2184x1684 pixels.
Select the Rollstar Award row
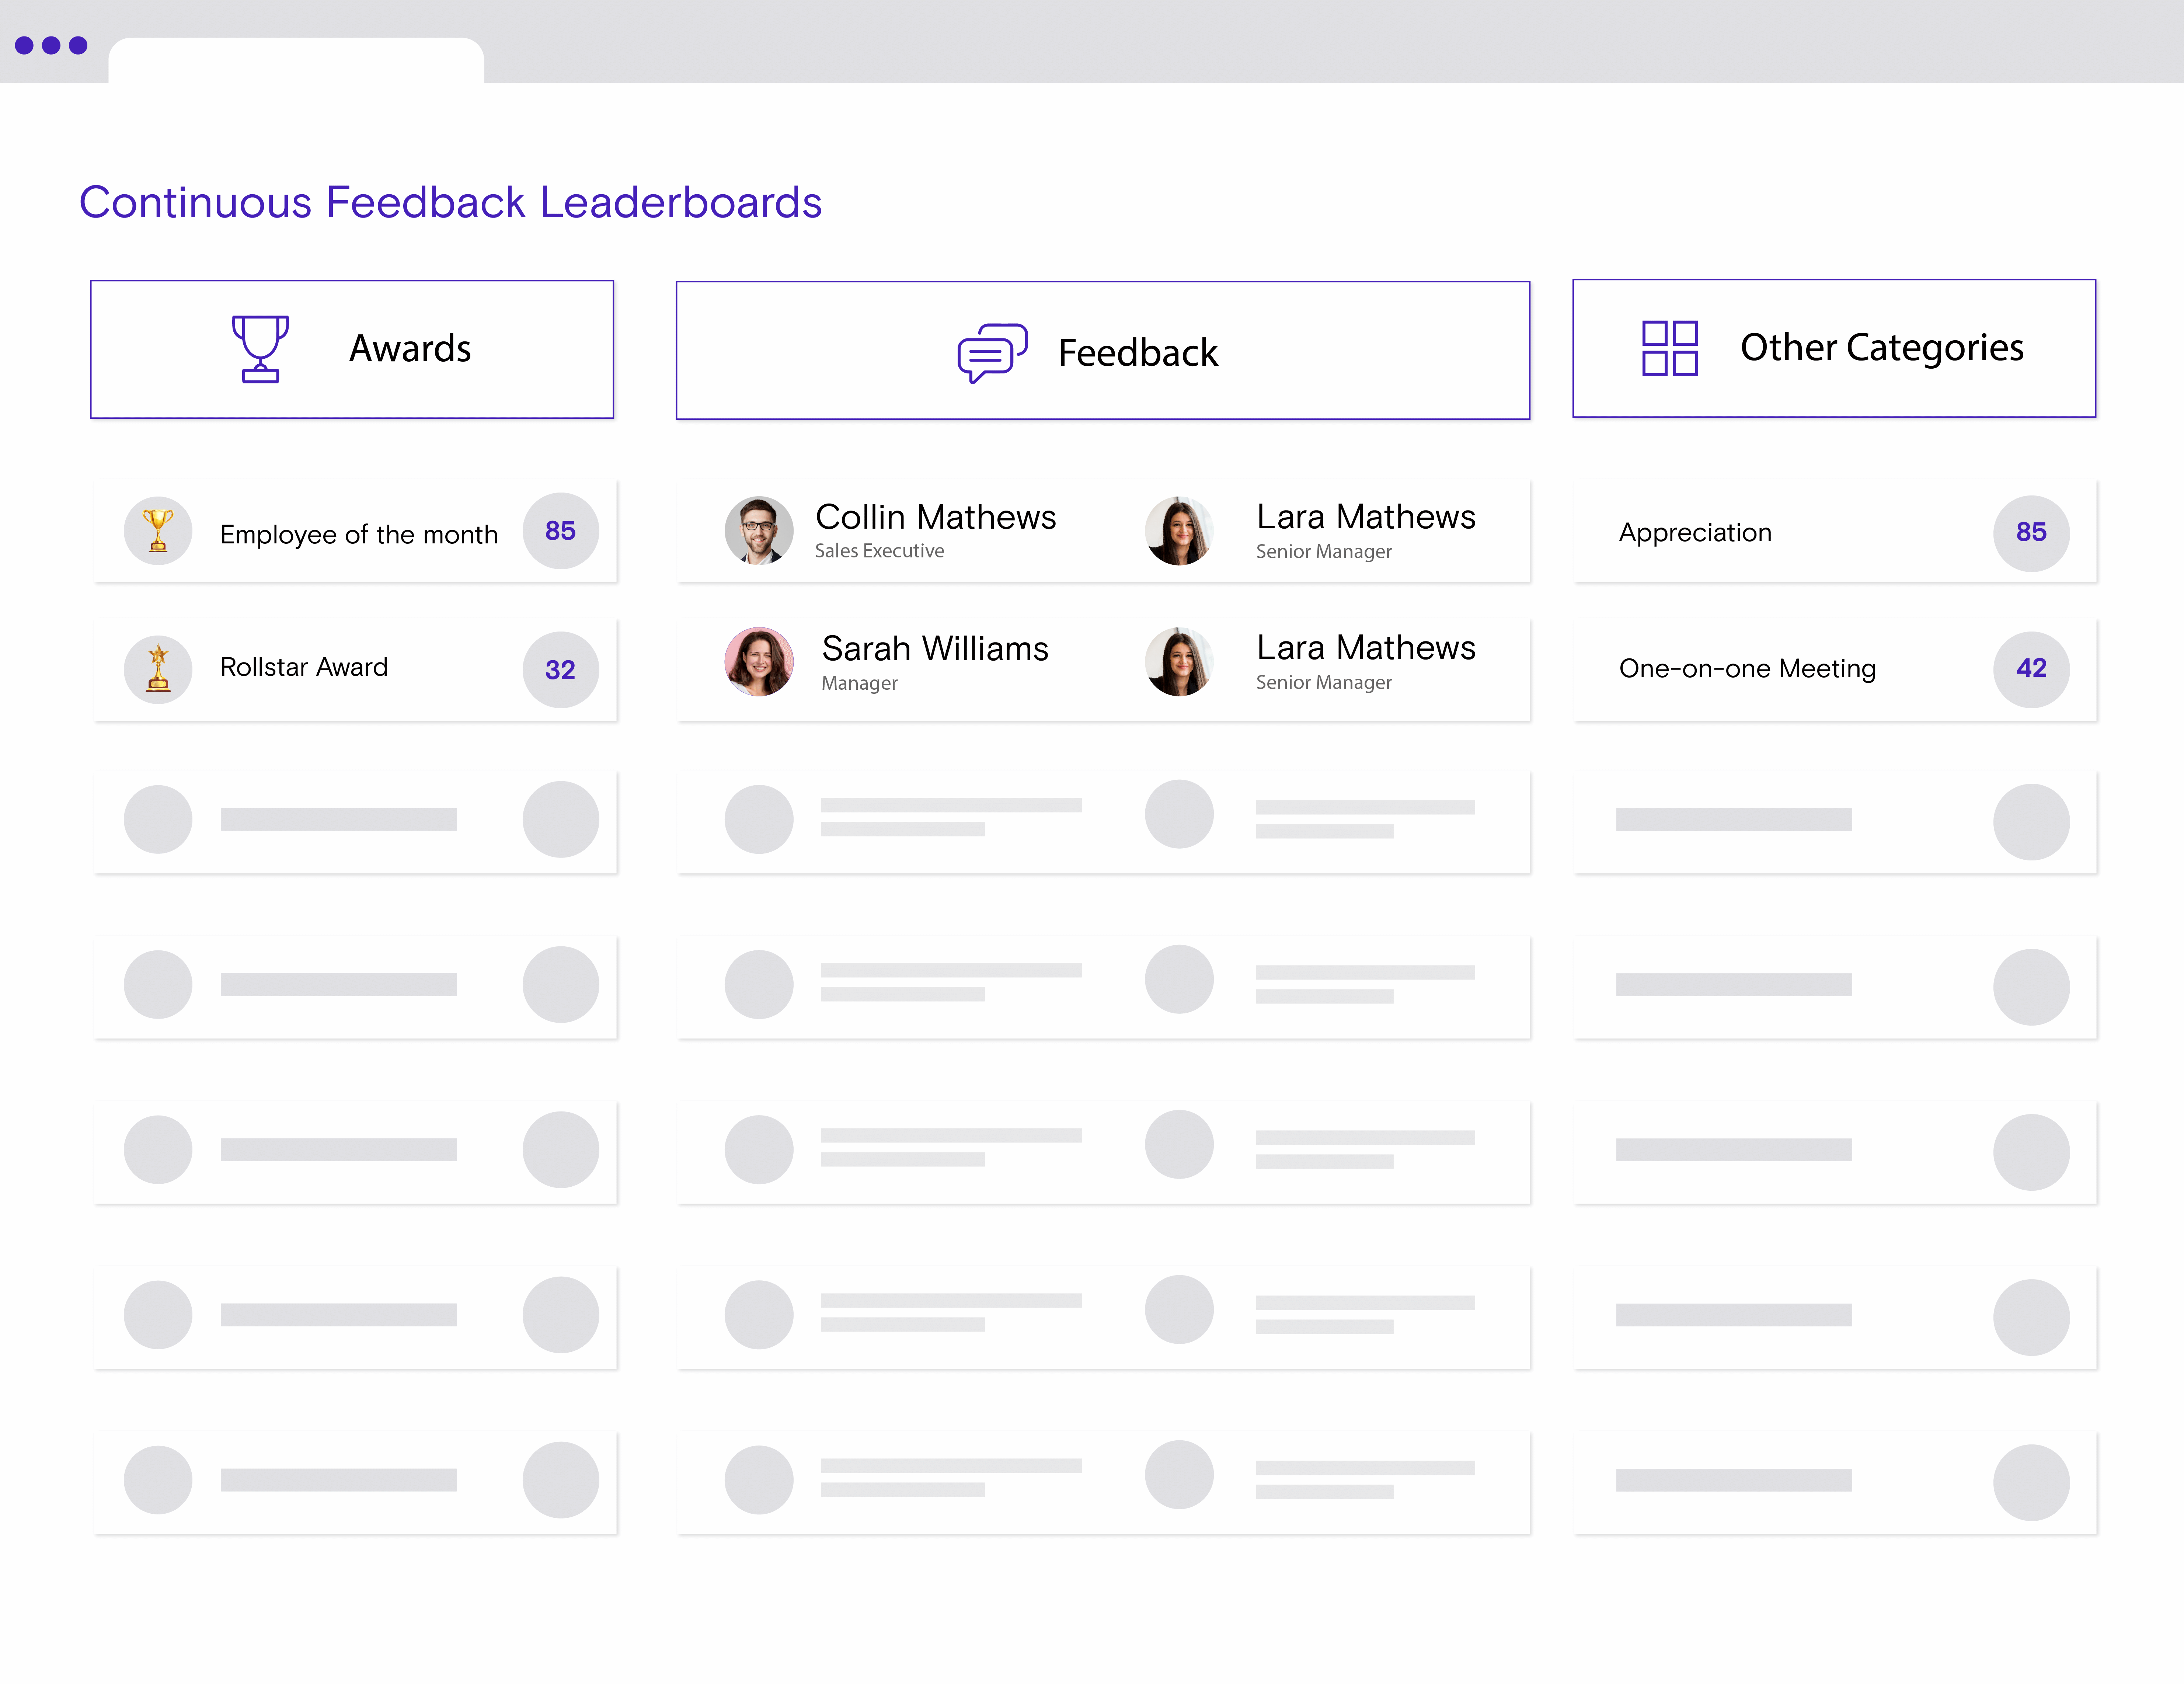pos(355,669)
